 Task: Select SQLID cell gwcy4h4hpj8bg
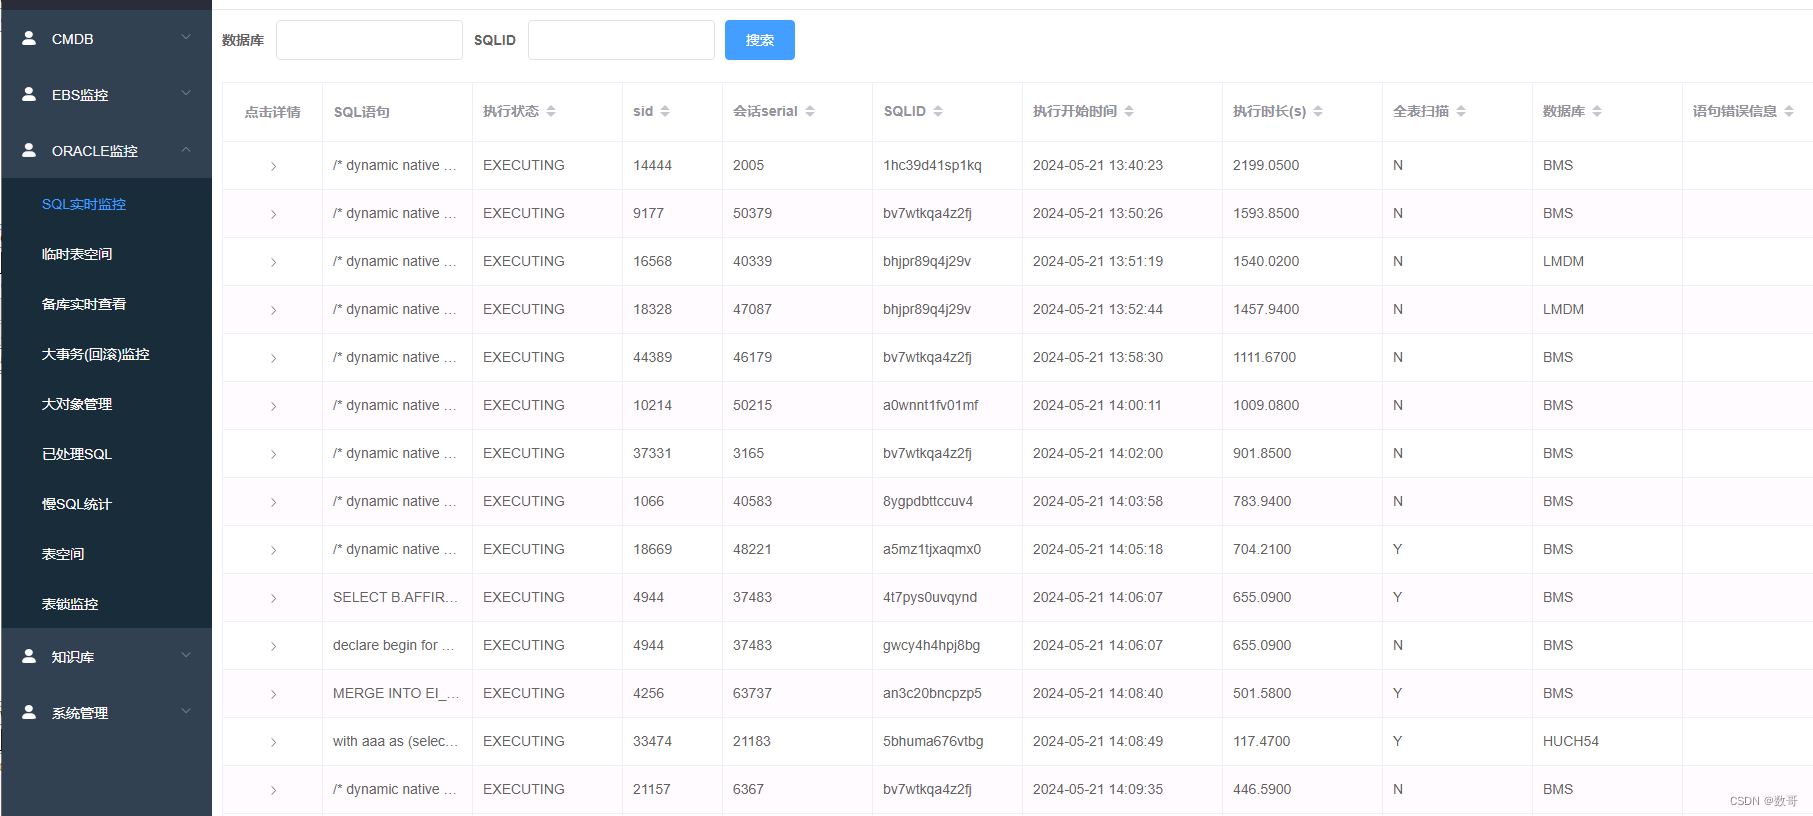pos(931,645)
